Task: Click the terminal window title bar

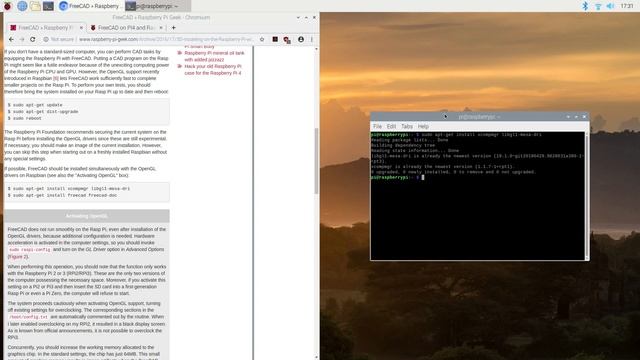Action: click(x=480, y=117)
